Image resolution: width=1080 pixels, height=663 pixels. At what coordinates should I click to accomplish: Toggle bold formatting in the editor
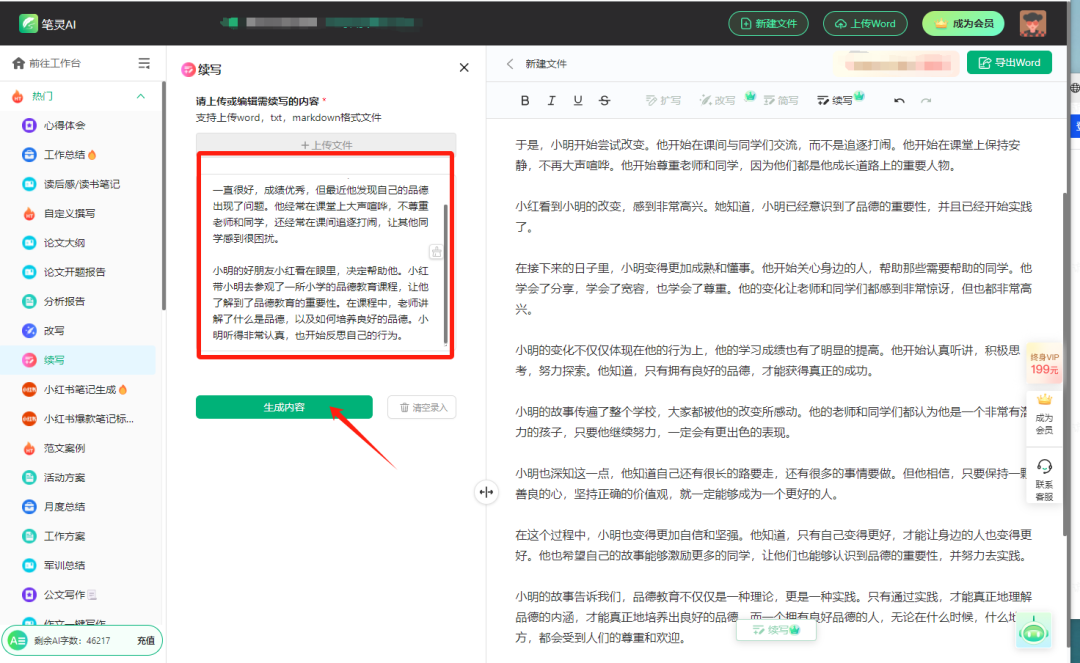pyautogui.click(x=525, y=99)
